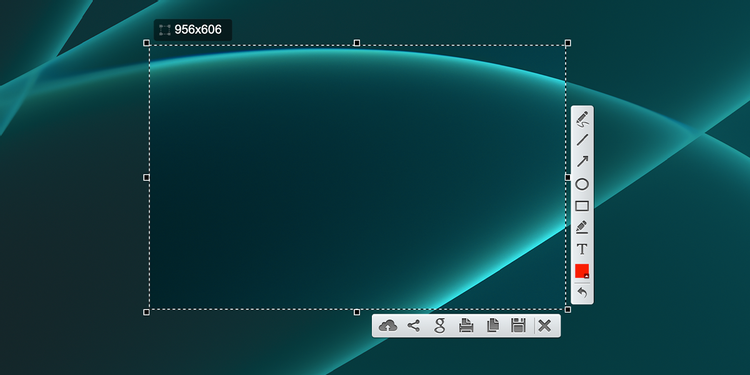
Task: Select the Ellipse shape tool
Action: click(x=582, y=184)
